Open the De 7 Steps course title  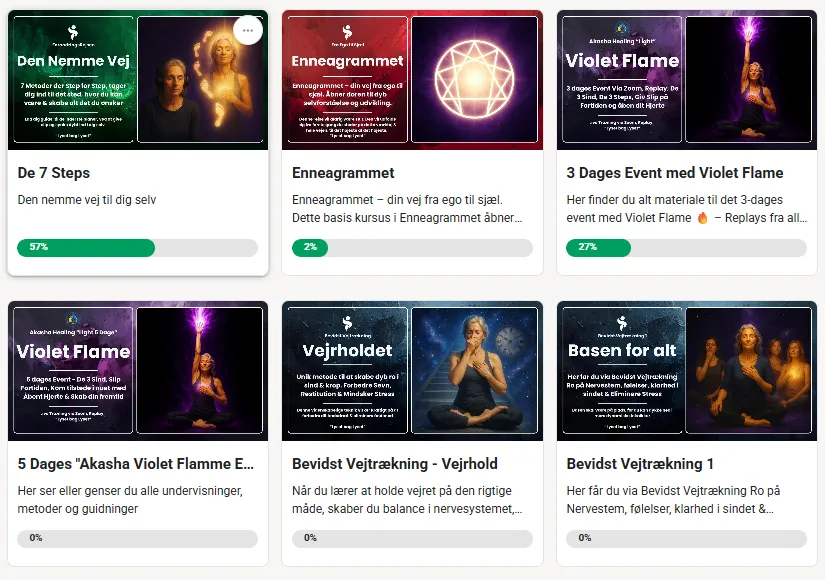pos(54,173)
